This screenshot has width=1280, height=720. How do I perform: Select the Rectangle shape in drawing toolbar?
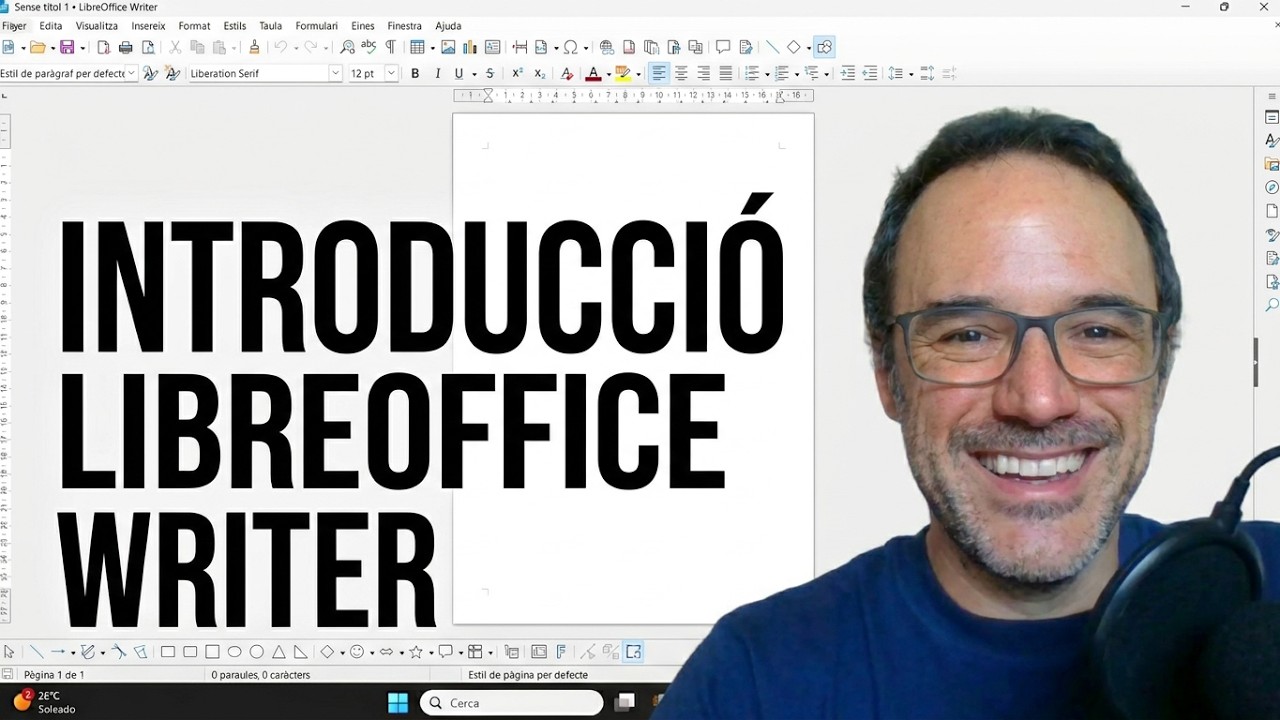coord(168,652)
